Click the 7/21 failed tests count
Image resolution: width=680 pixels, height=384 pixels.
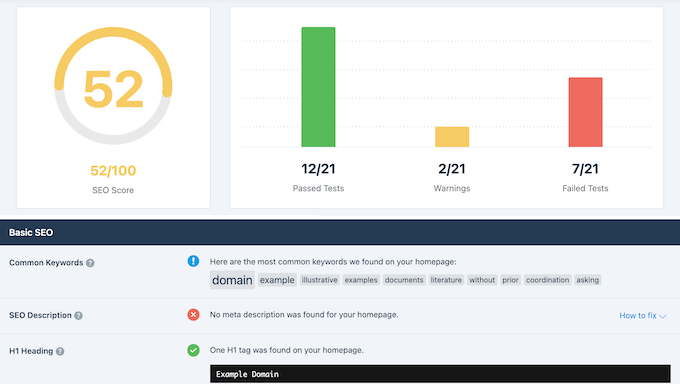[585, 169]
